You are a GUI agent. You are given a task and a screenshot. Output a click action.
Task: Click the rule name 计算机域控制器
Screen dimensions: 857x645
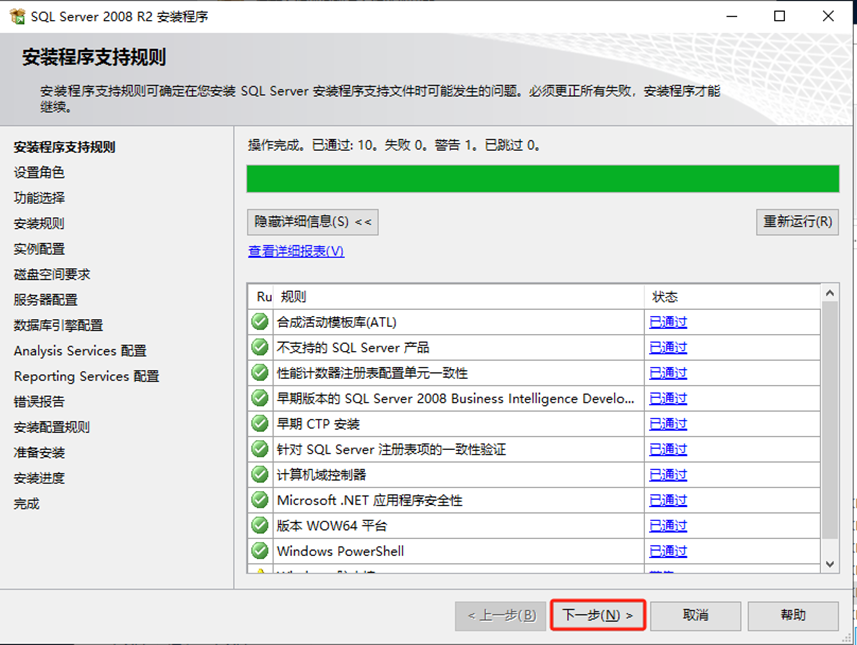click(321, 474)
